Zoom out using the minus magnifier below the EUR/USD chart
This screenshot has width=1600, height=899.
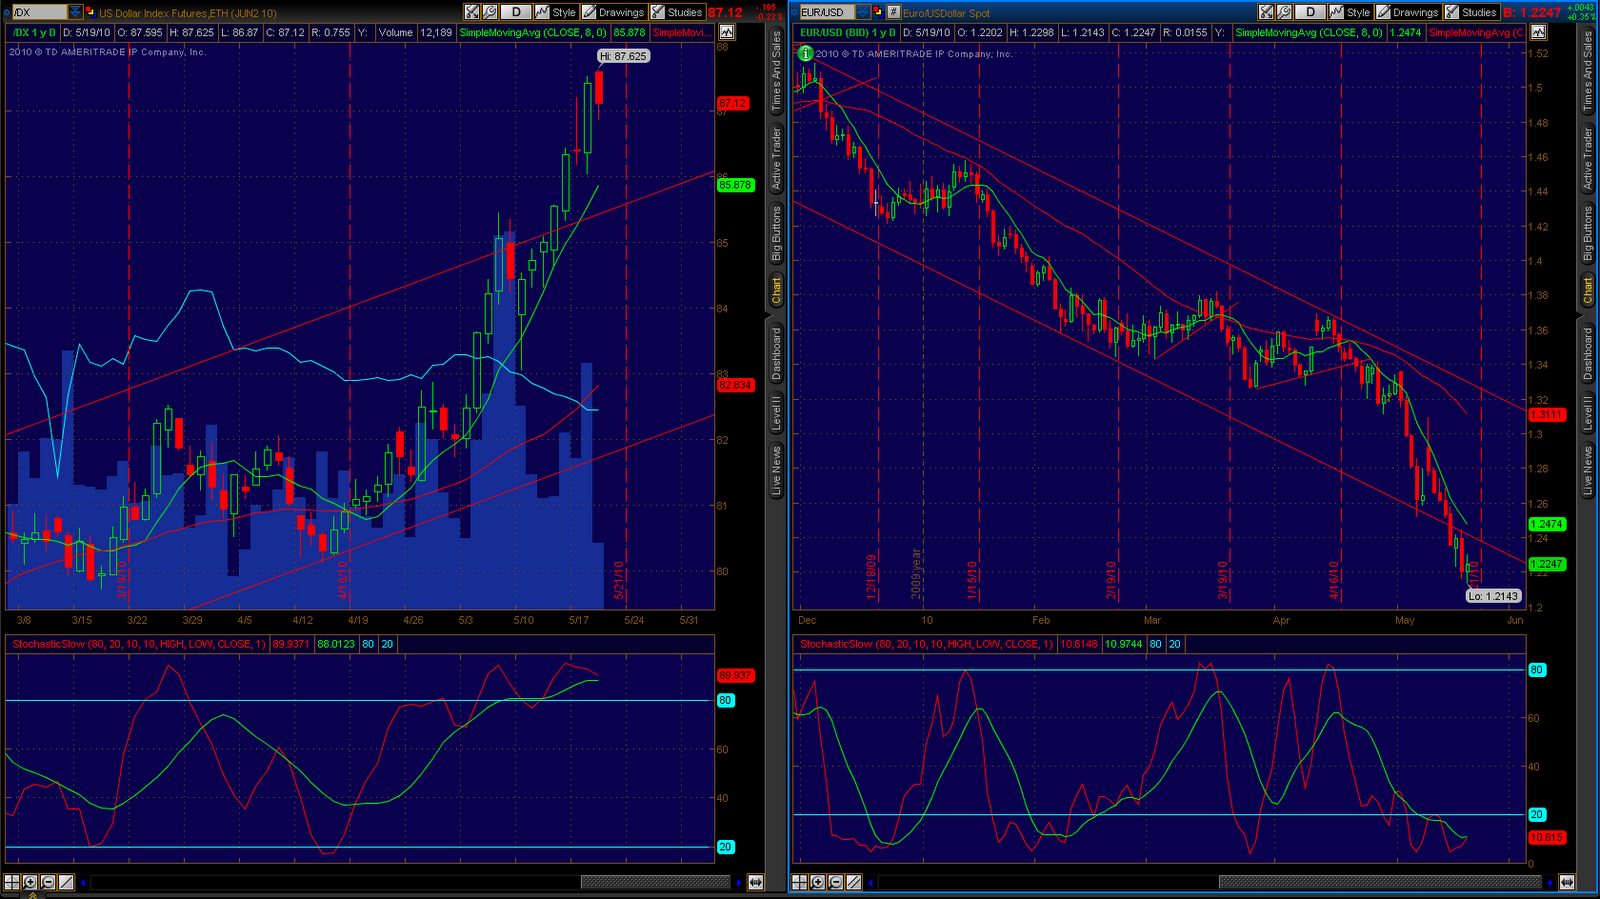[x=836, y=882]
